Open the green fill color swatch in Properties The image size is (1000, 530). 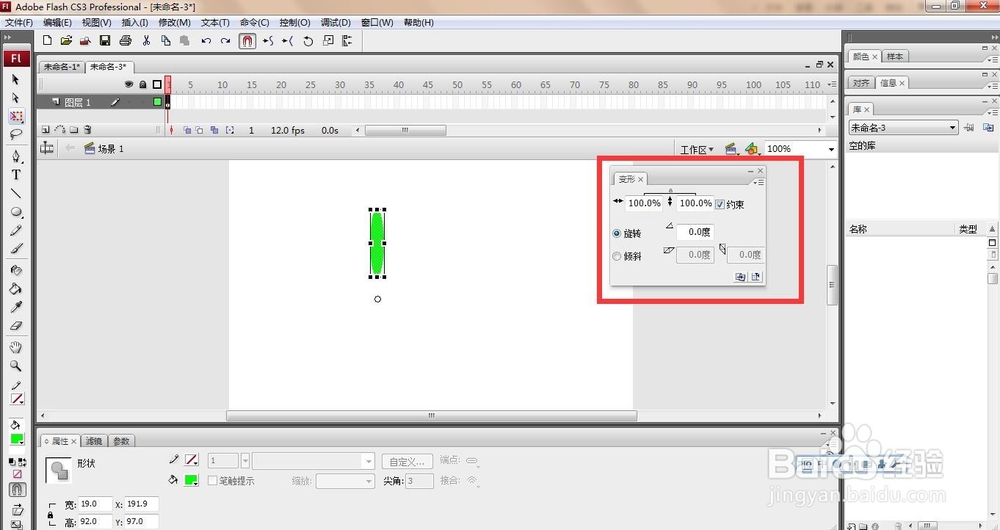(191, 480)
